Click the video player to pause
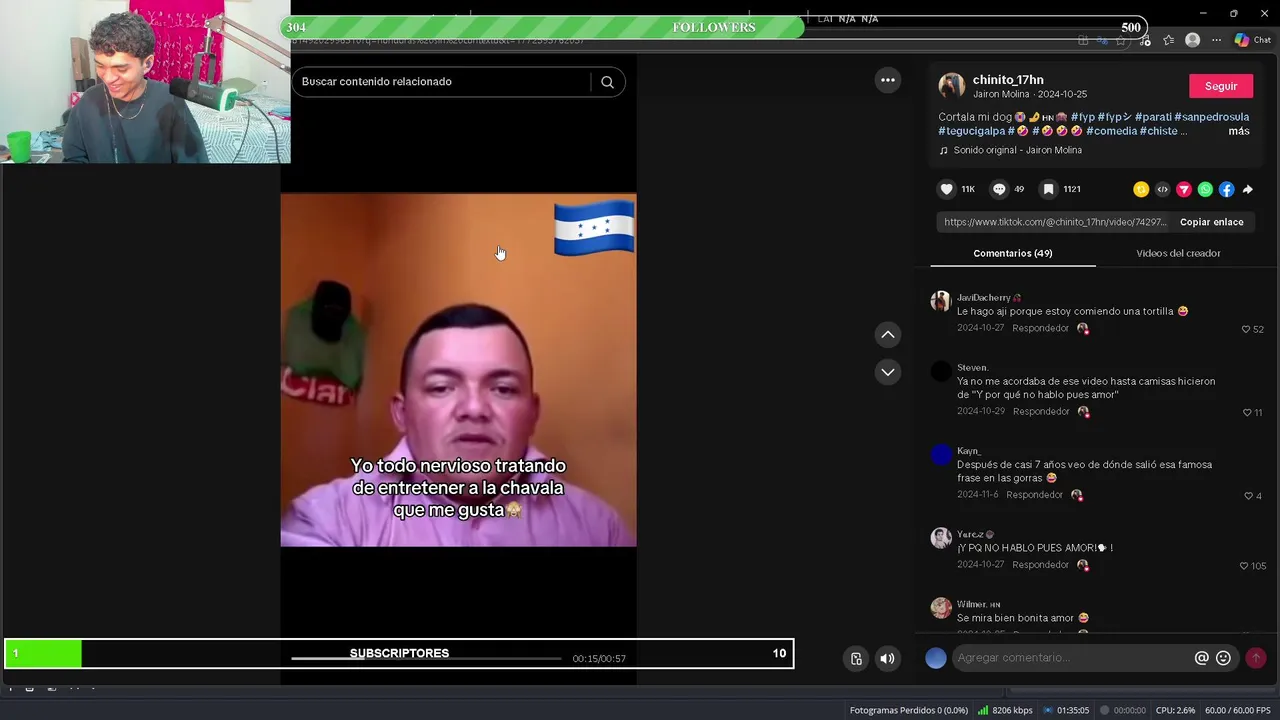 click(458, 370)
